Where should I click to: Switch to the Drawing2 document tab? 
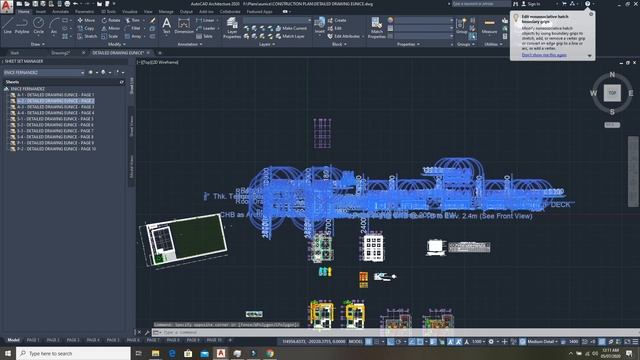(61, 53)
